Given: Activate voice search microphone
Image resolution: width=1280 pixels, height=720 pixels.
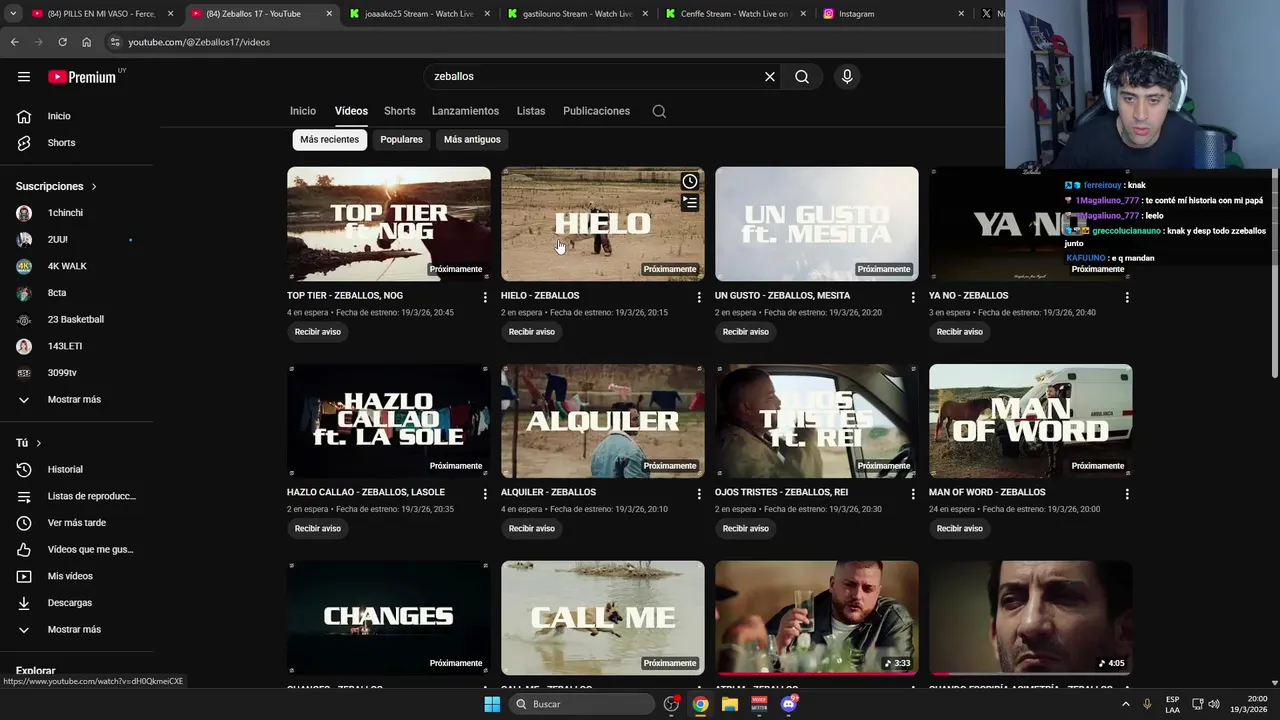Looking at the screenshot, I should pyautogui.click(x=847, y=77).
